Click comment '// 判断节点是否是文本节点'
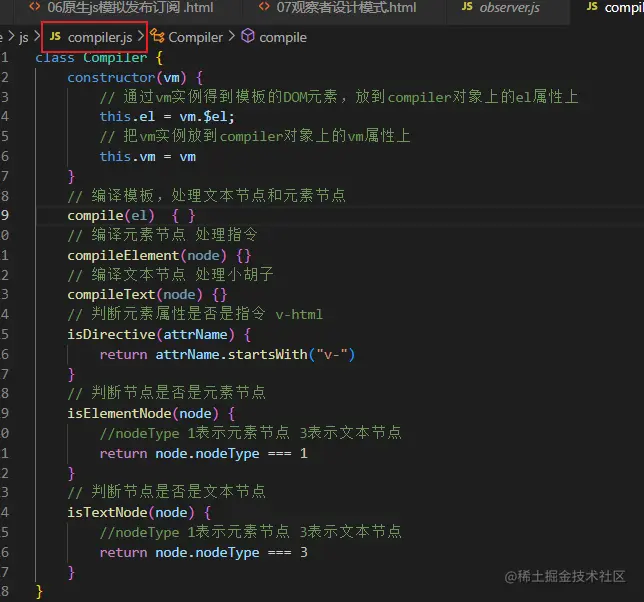Viewport: 644px width, 602px height. (x=166, y=492)
